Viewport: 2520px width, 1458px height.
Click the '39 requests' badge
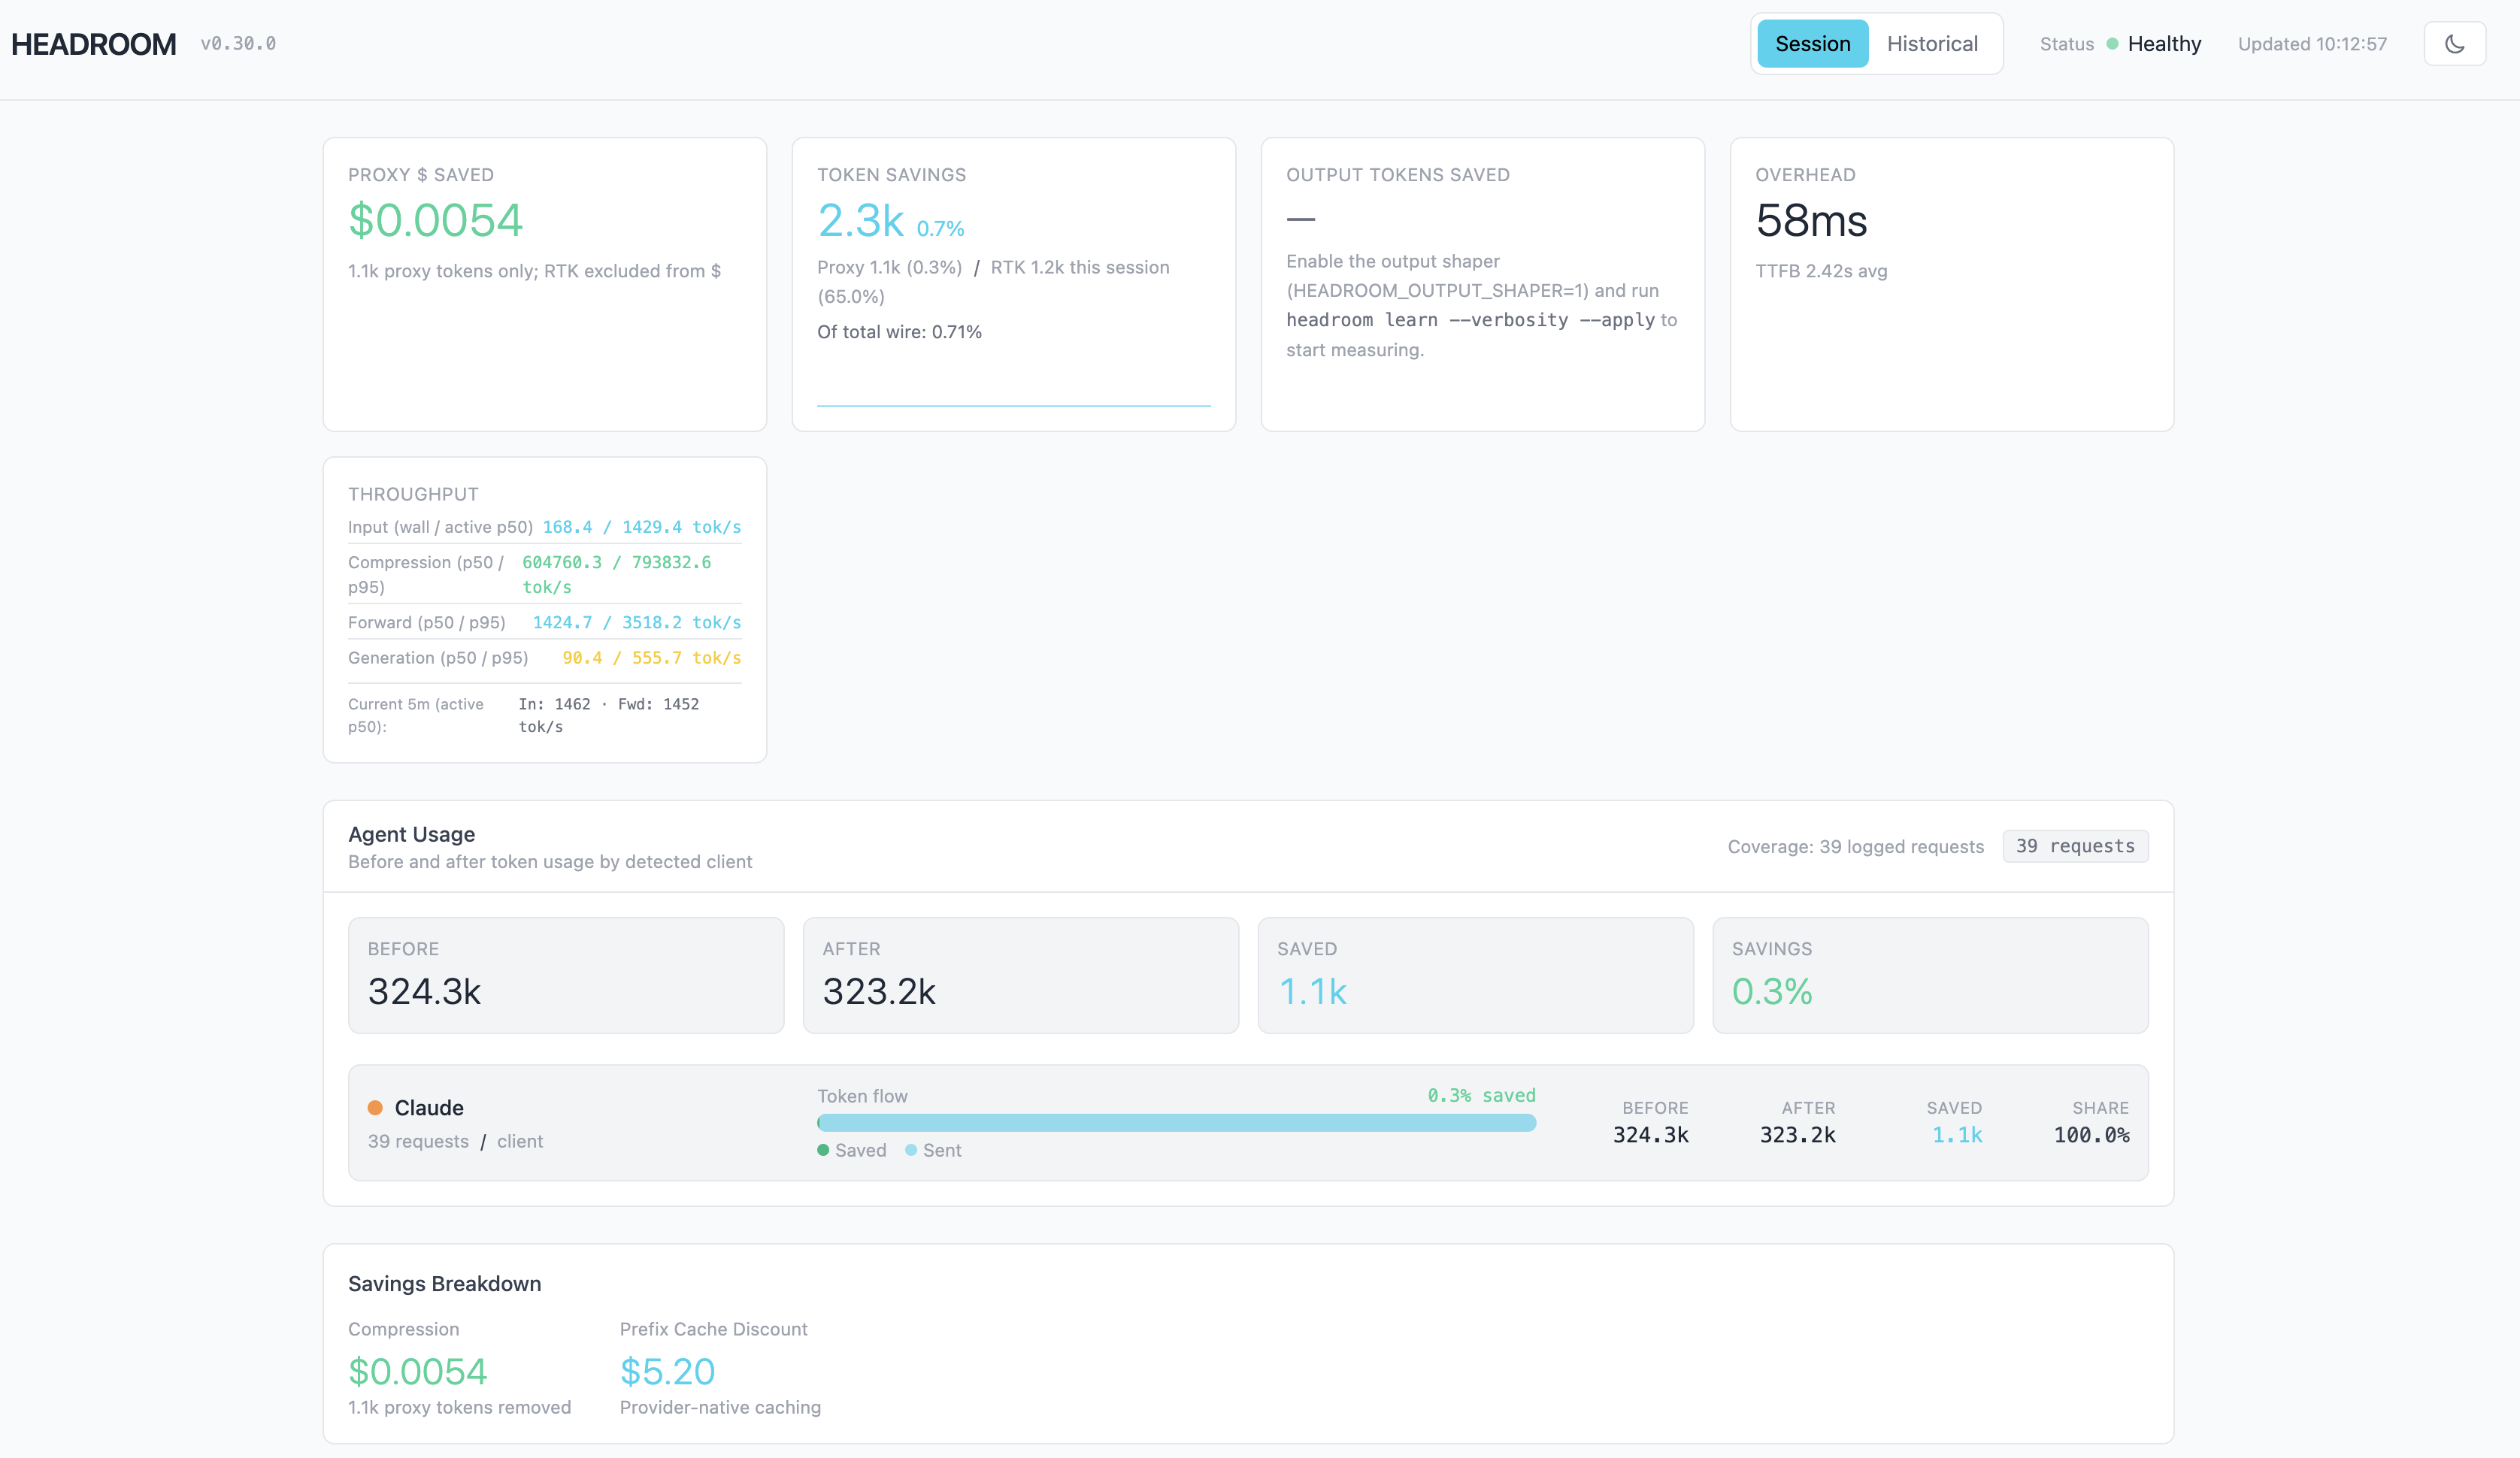[x=2075, y=846]
